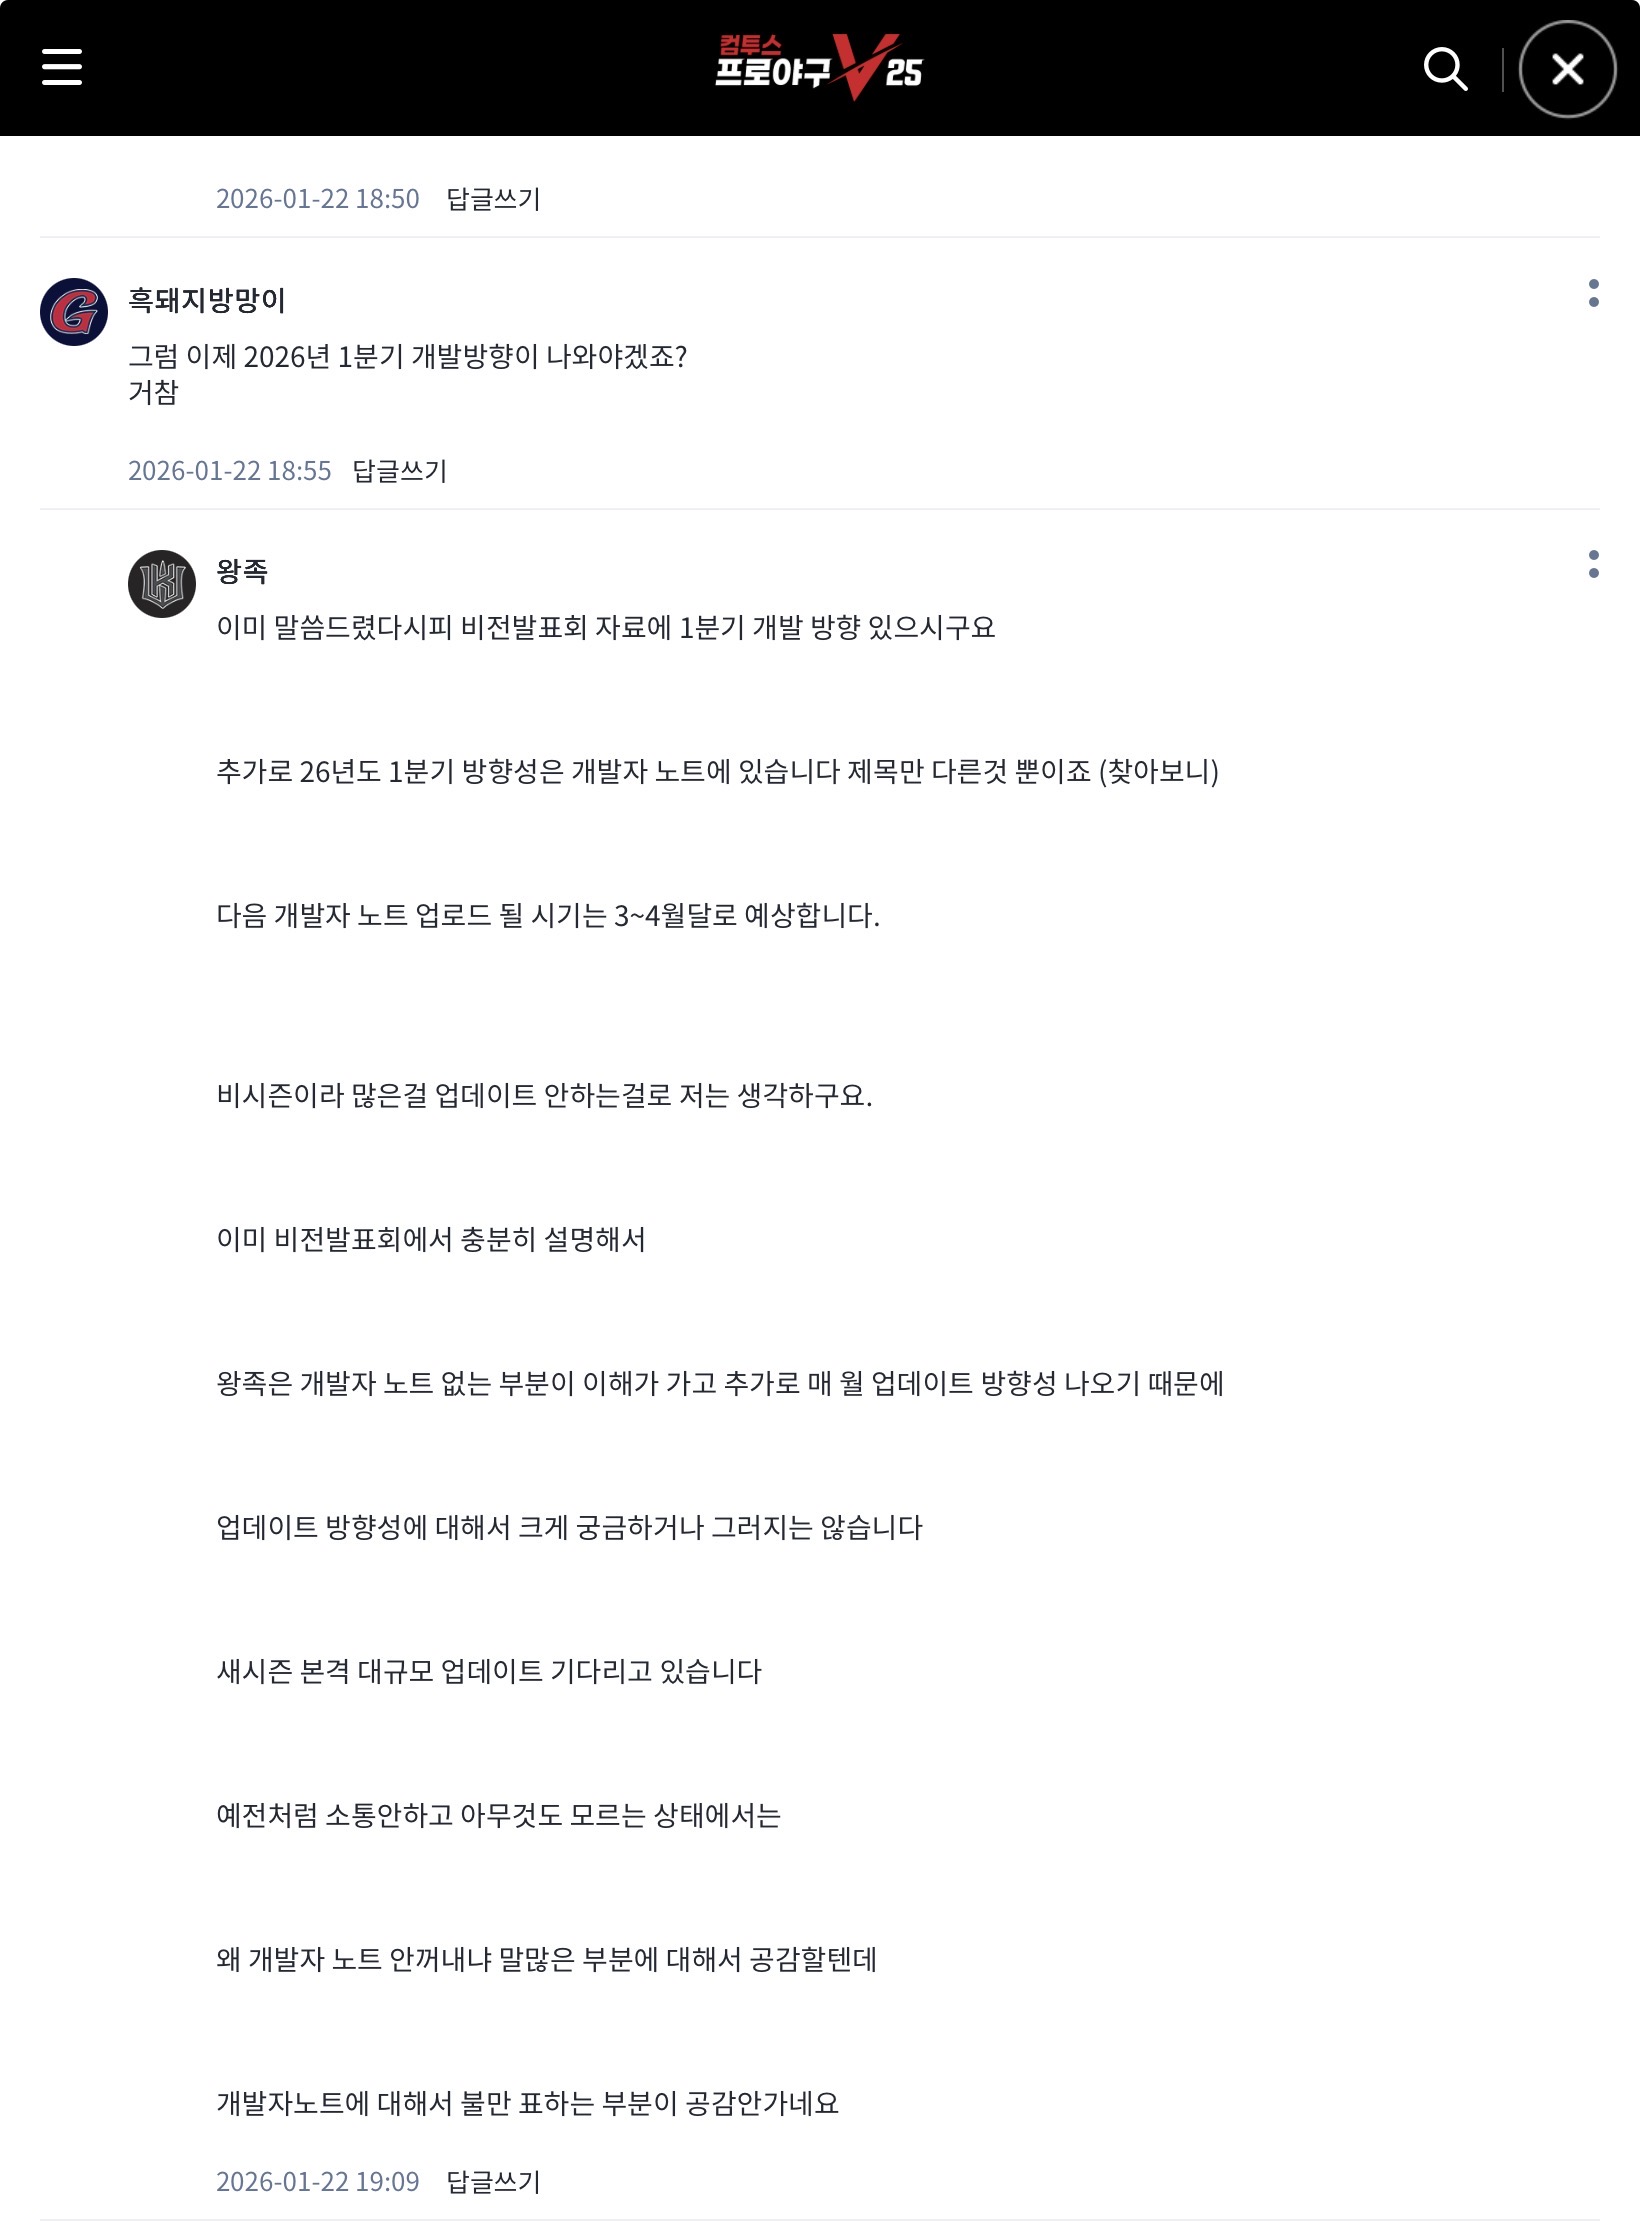This screenshot has width=1640, height=2238.
Task: Click the 2026-01-22 18:55 timestamp
Action: [x=230, y=471]
